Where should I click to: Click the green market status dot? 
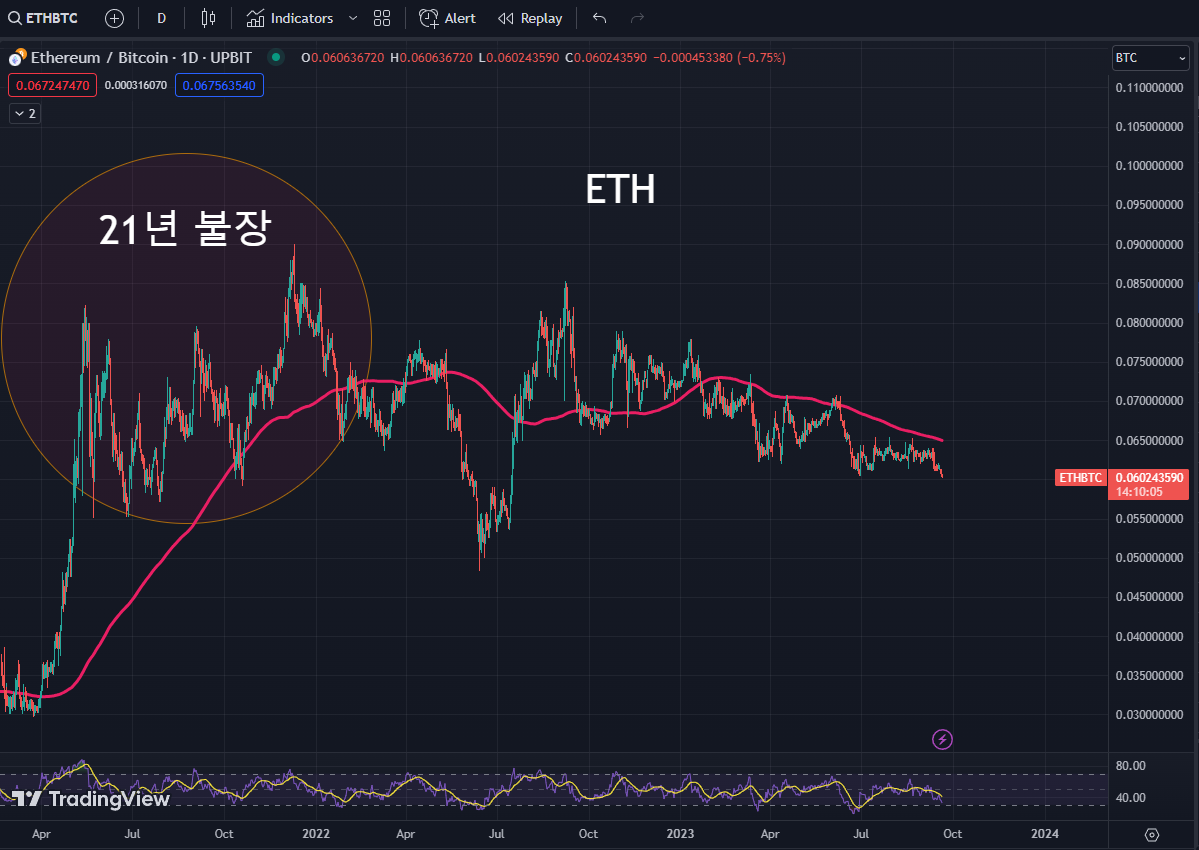276,58
